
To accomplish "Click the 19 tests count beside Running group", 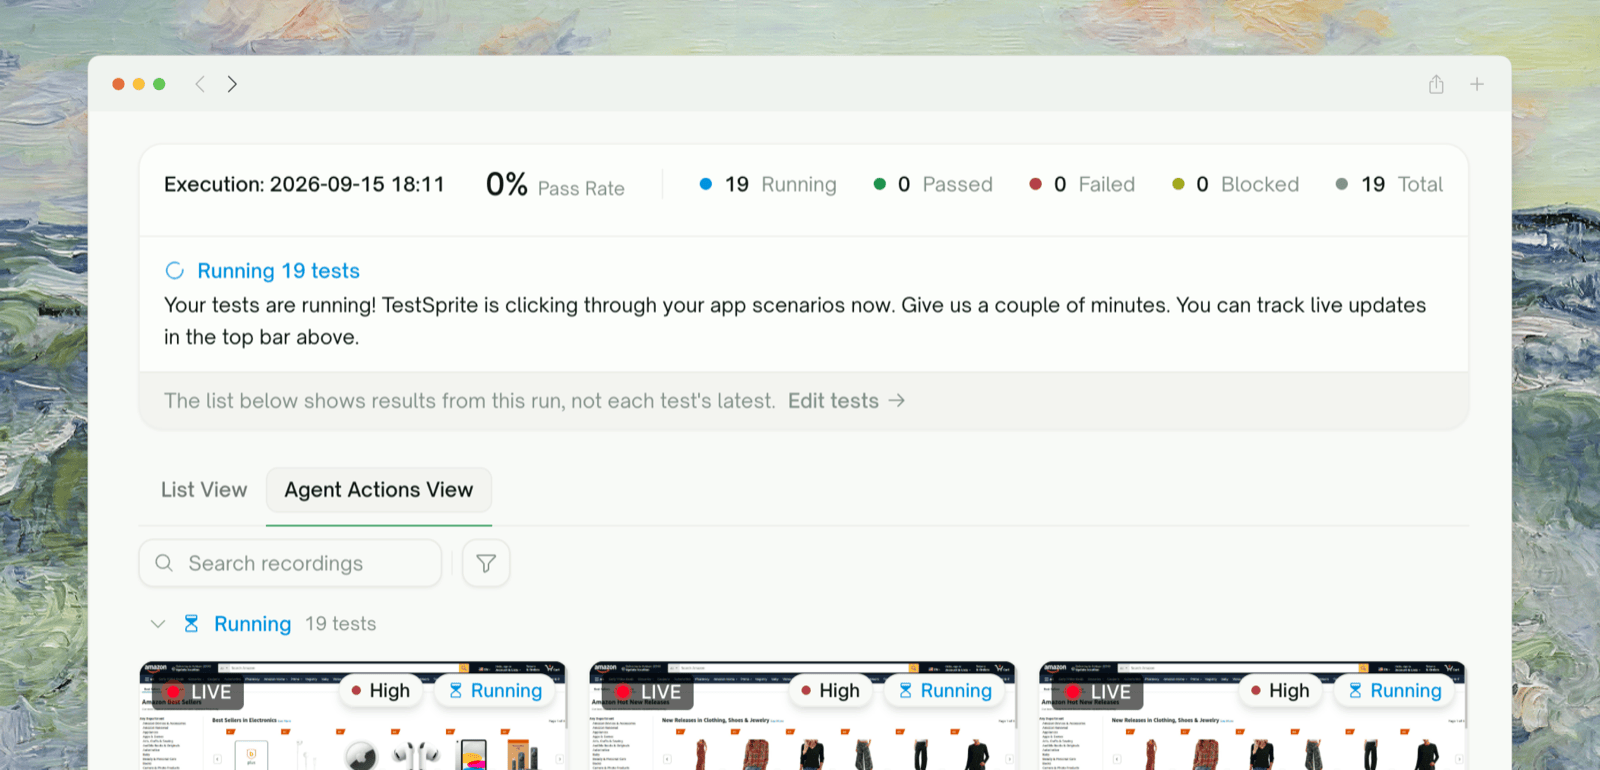I will point(341,624).
